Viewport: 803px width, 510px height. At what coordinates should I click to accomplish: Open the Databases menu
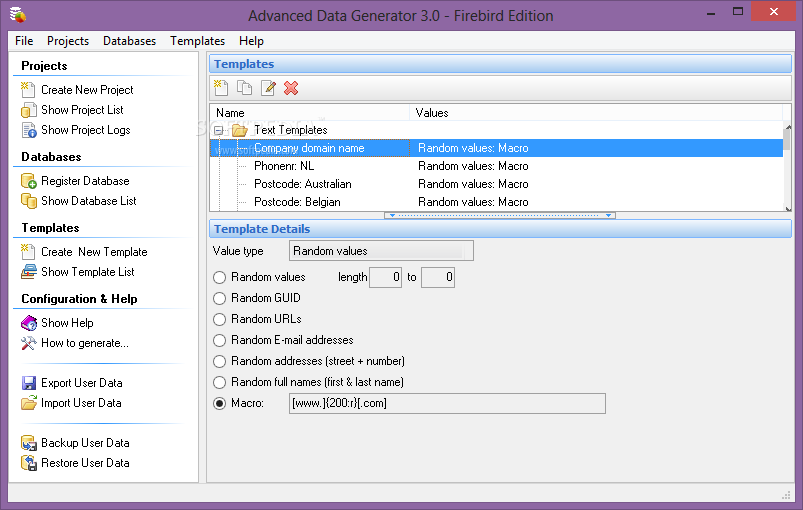(130, 41)
